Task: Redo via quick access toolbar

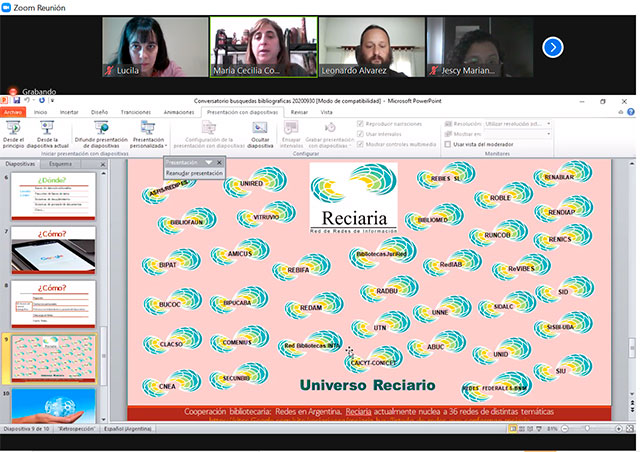Action: (42, 100)
